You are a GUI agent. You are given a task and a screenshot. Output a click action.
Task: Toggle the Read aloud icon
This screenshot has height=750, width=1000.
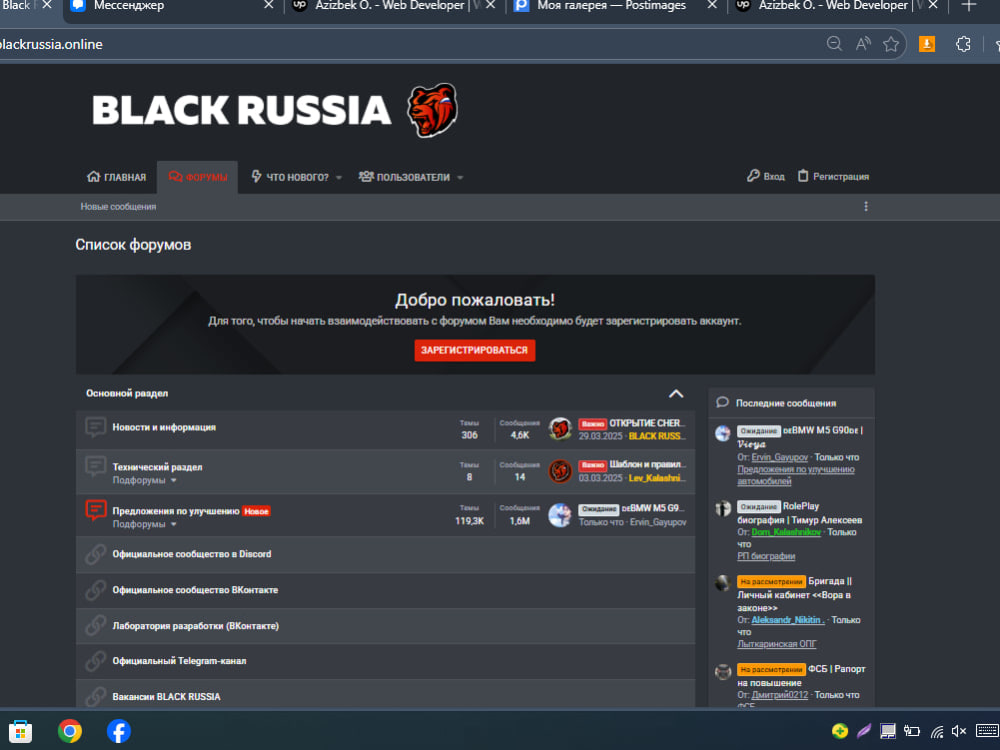(863, 43)
